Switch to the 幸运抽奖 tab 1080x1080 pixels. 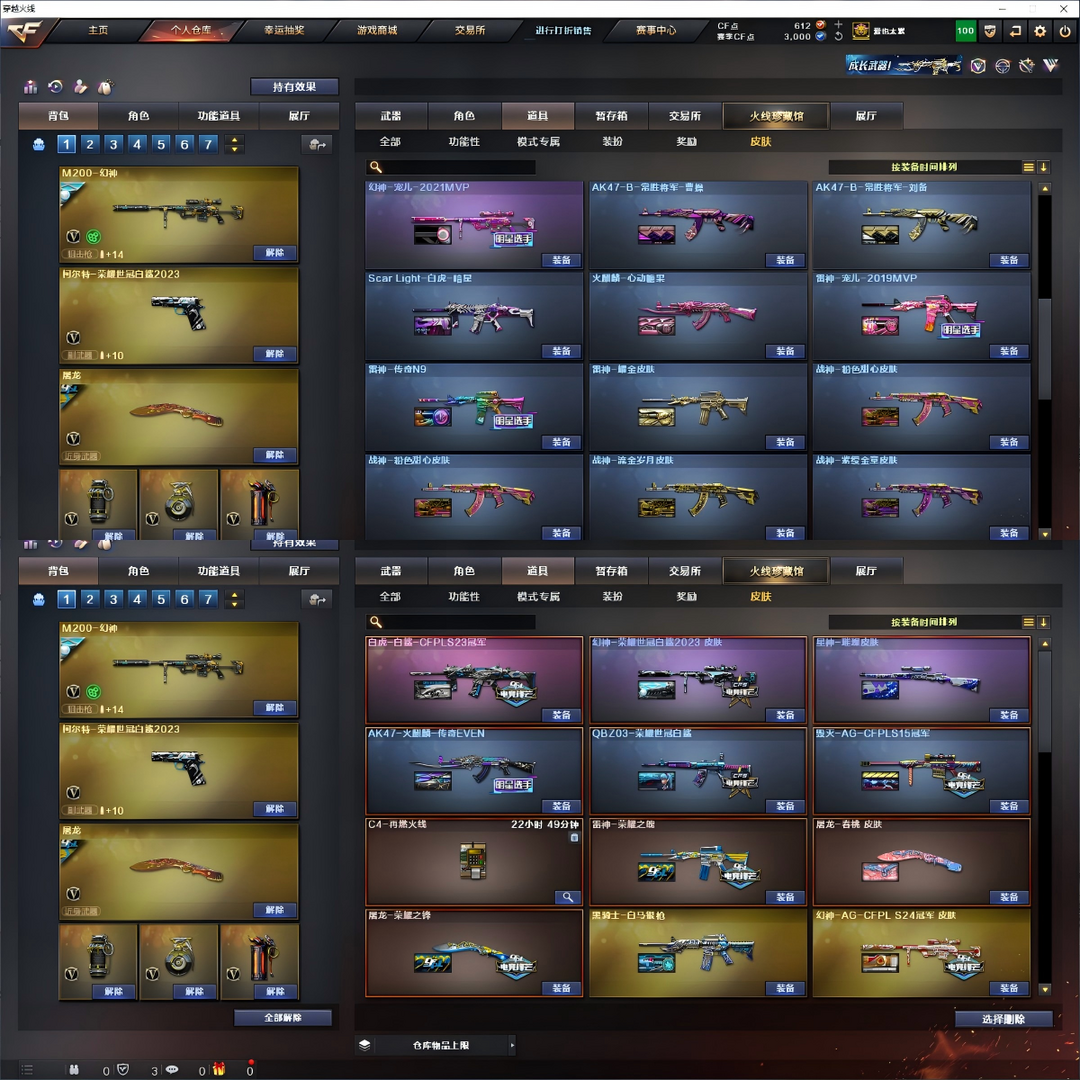coord(284,30)
